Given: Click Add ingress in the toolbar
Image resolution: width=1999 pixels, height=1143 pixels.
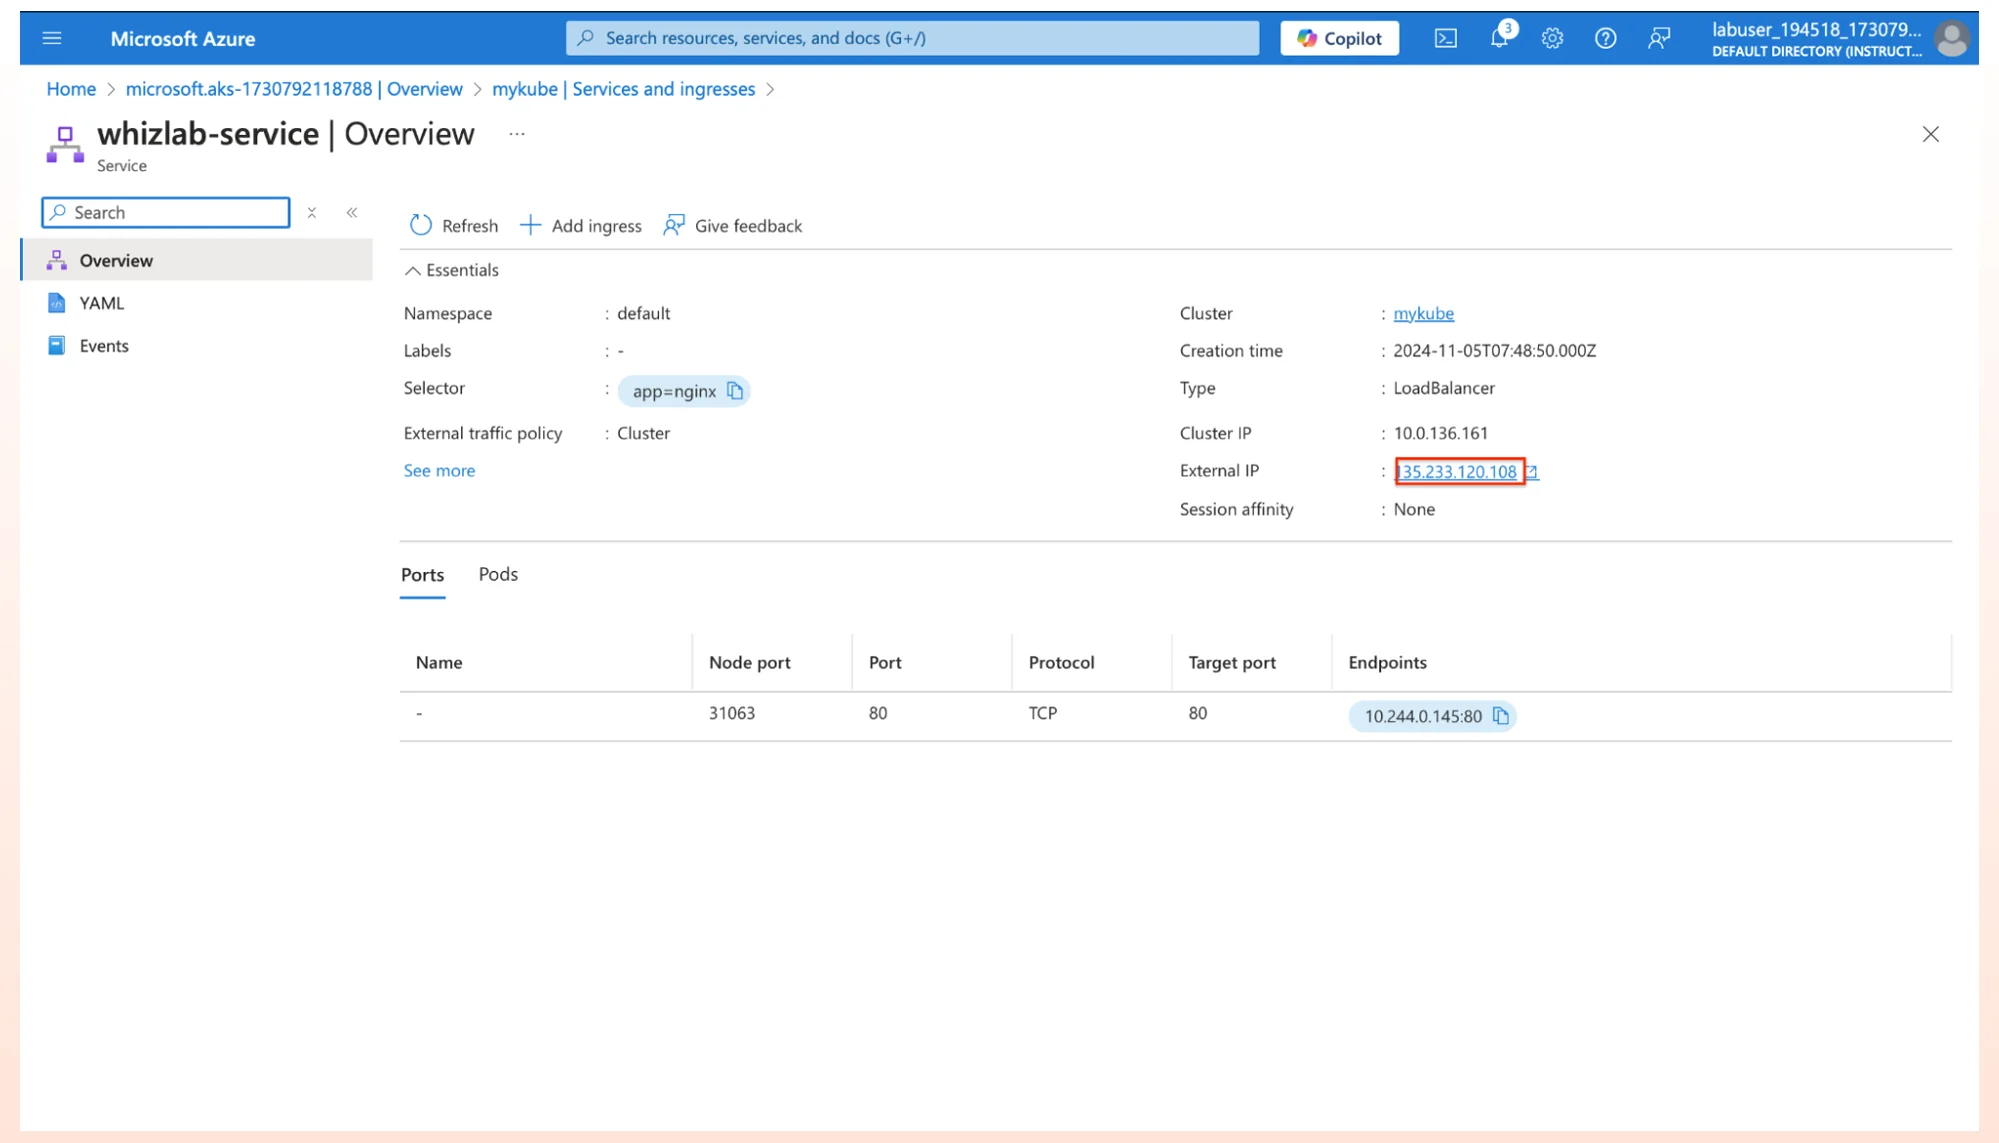Looking at the screenshot, I should click(x=581, y=226).
